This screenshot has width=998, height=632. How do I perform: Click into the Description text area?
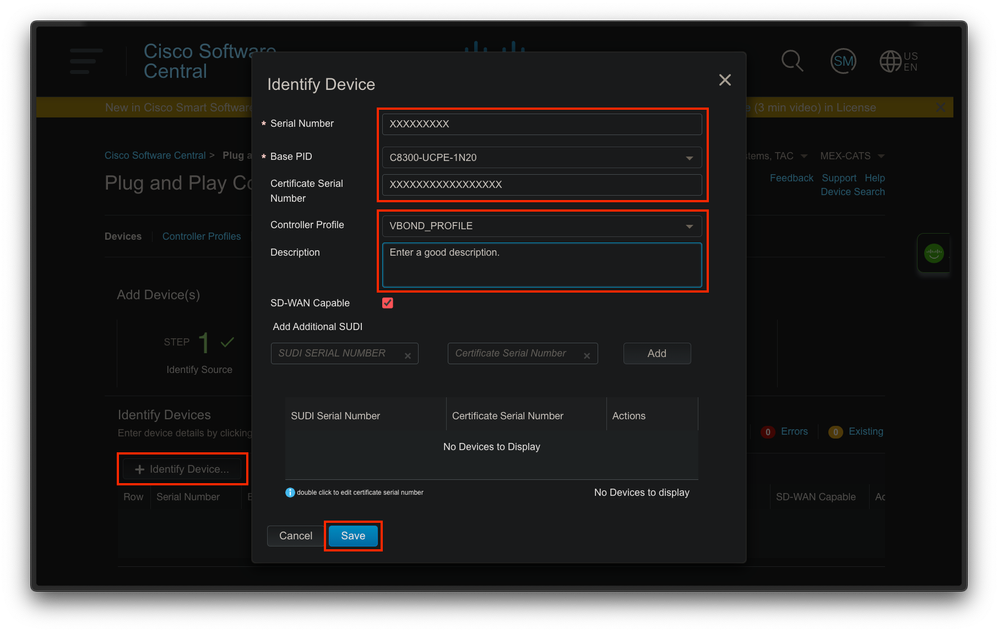(x=542, y=265)
